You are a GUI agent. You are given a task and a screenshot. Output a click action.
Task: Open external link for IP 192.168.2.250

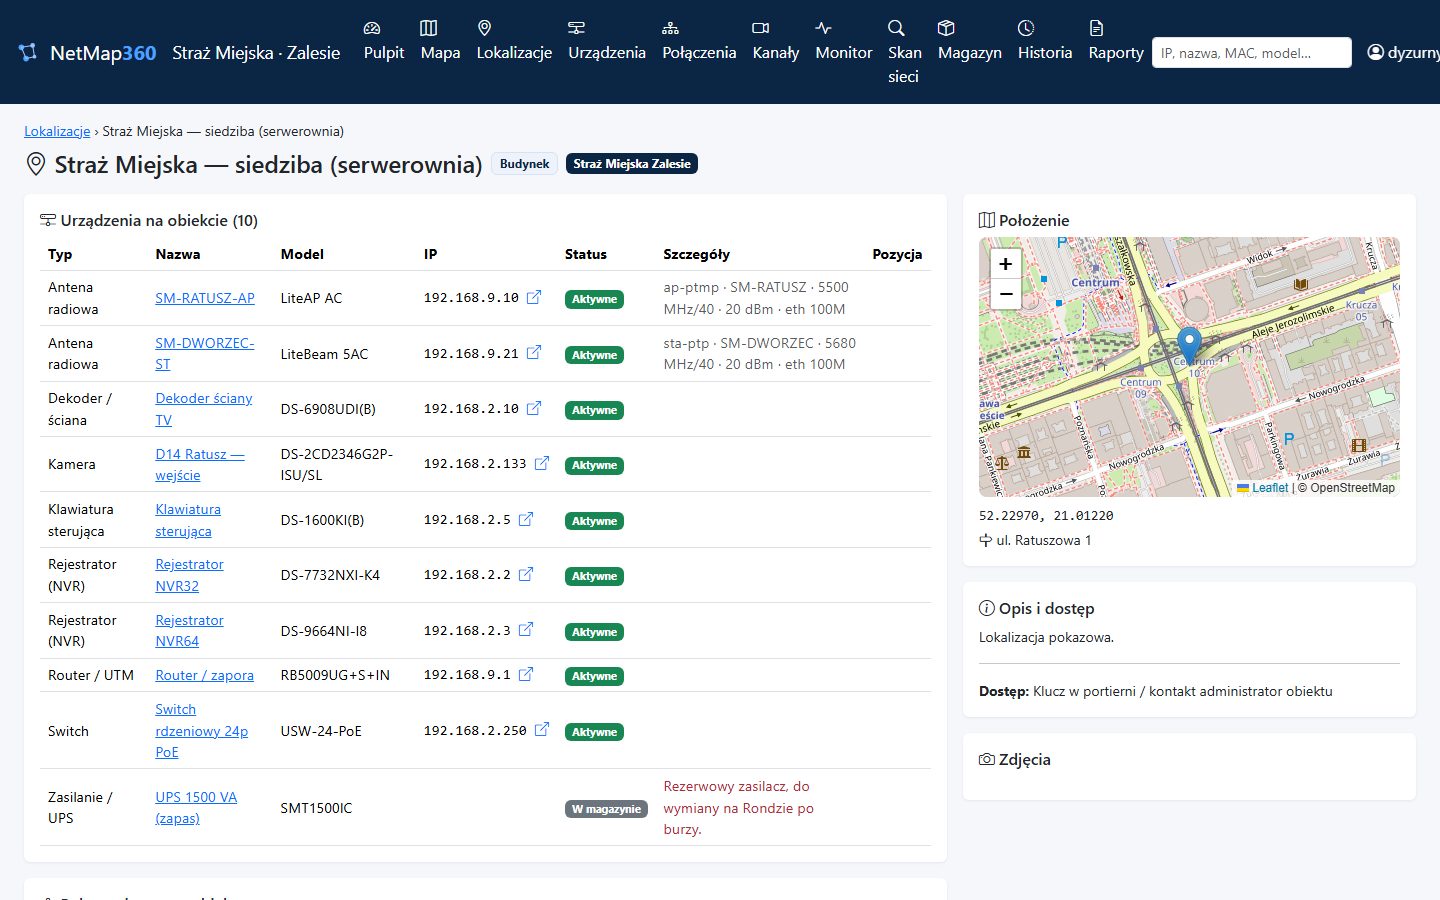point(542,730)
